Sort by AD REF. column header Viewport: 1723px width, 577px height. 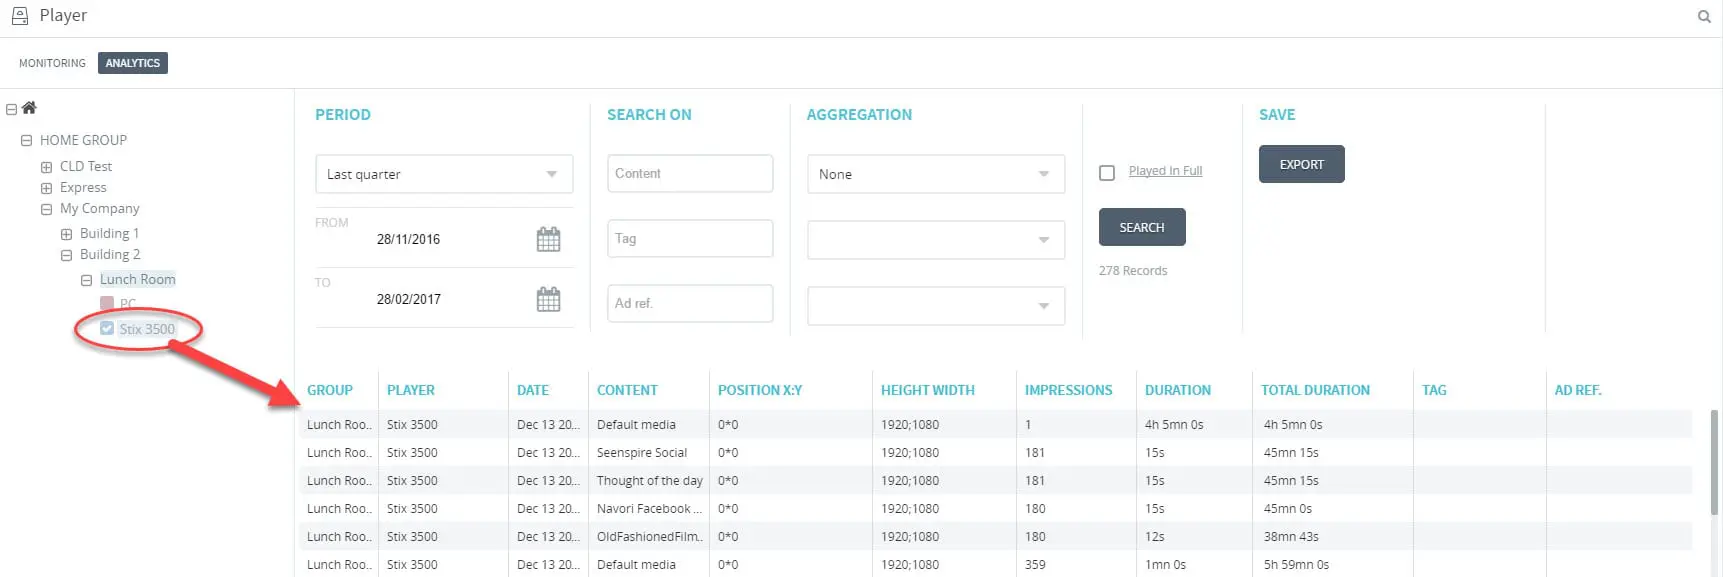1578,390
